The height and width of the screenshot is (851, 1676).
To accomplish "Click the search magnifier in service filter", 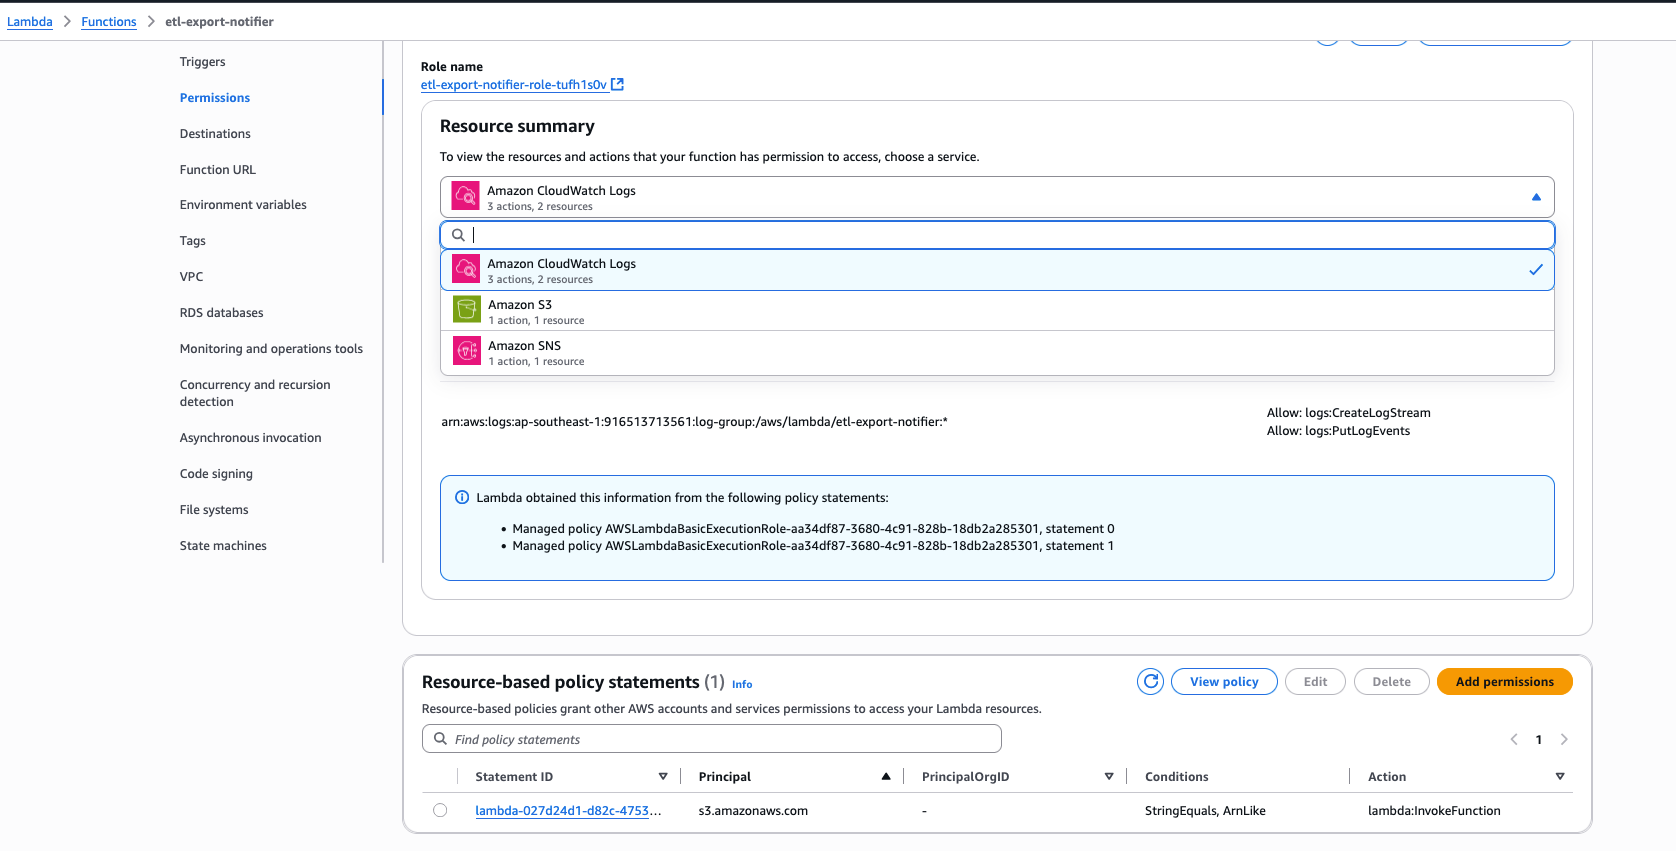I will [458, 235].
